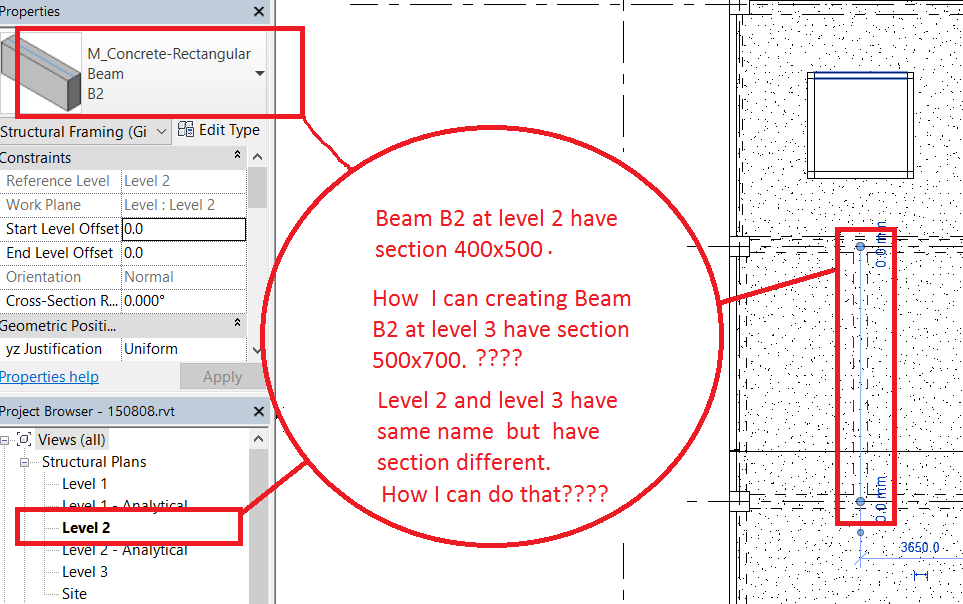
Task: Click the beam bottom end grip
Action: [860, 501]
